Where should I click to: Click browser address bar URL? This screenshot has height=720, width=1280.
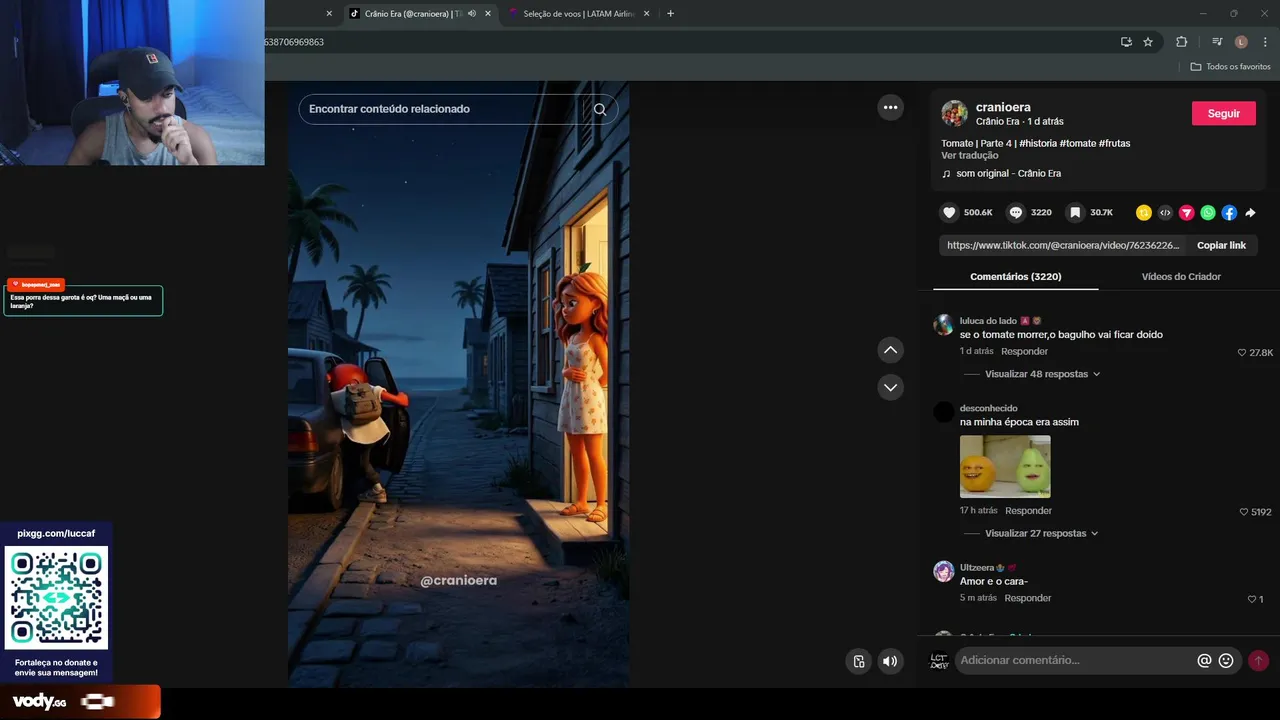[x=690, y=42]
